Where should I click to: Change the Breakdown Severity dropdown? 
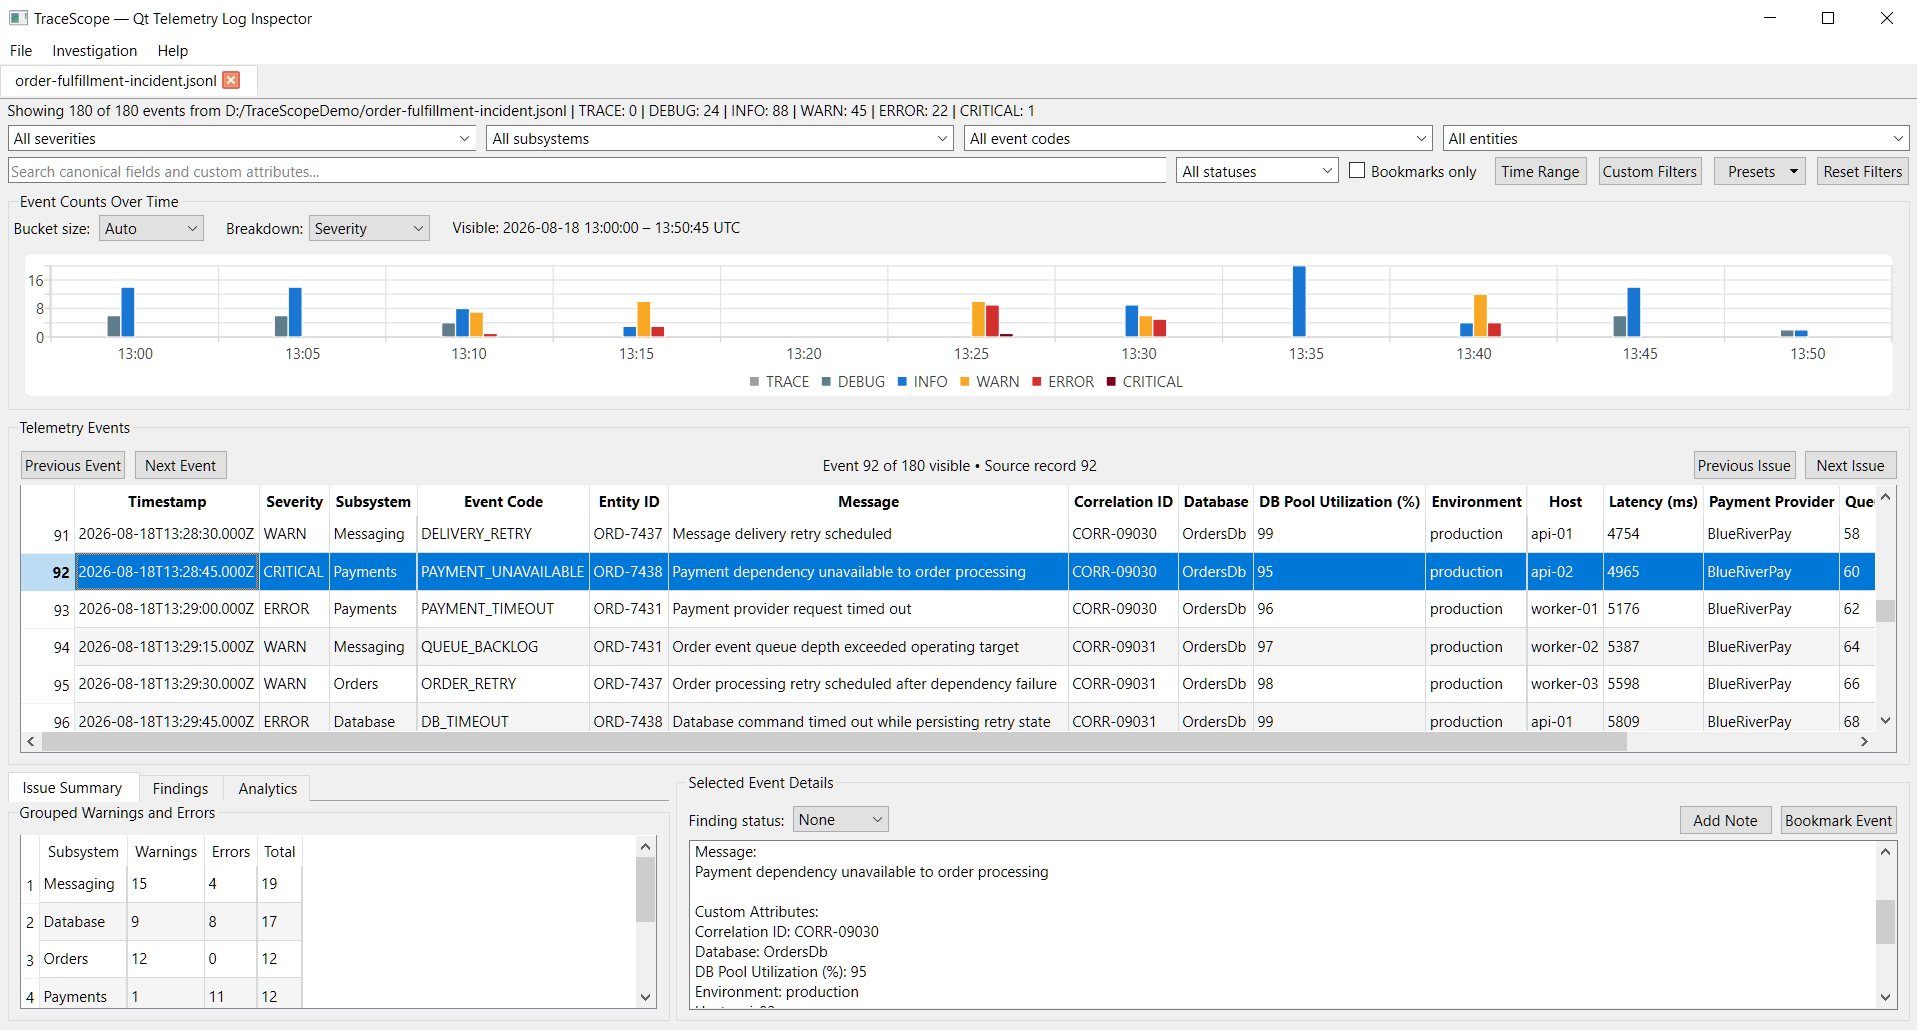point(369,228)
